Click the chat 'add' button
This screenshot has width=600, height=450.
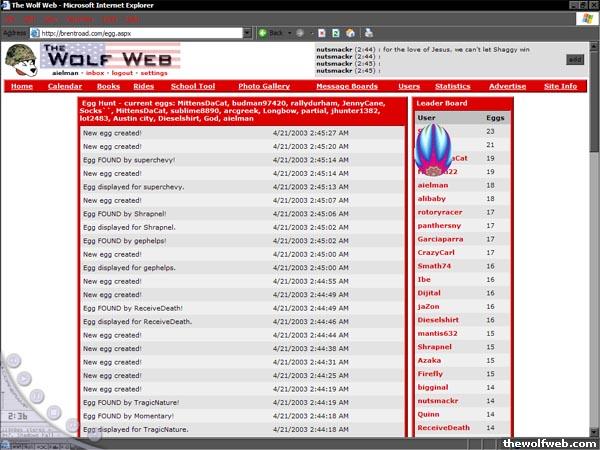point(575,59)
